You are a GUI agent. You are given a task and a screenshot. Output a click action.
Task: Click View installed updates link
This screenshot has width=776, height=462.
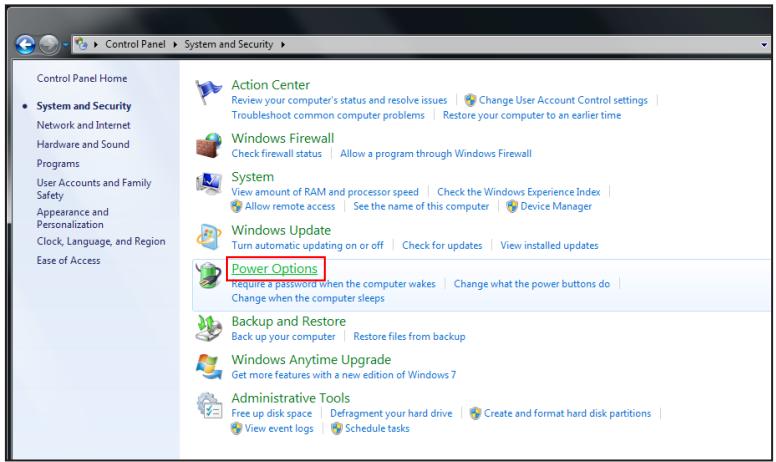pos(549,246)
